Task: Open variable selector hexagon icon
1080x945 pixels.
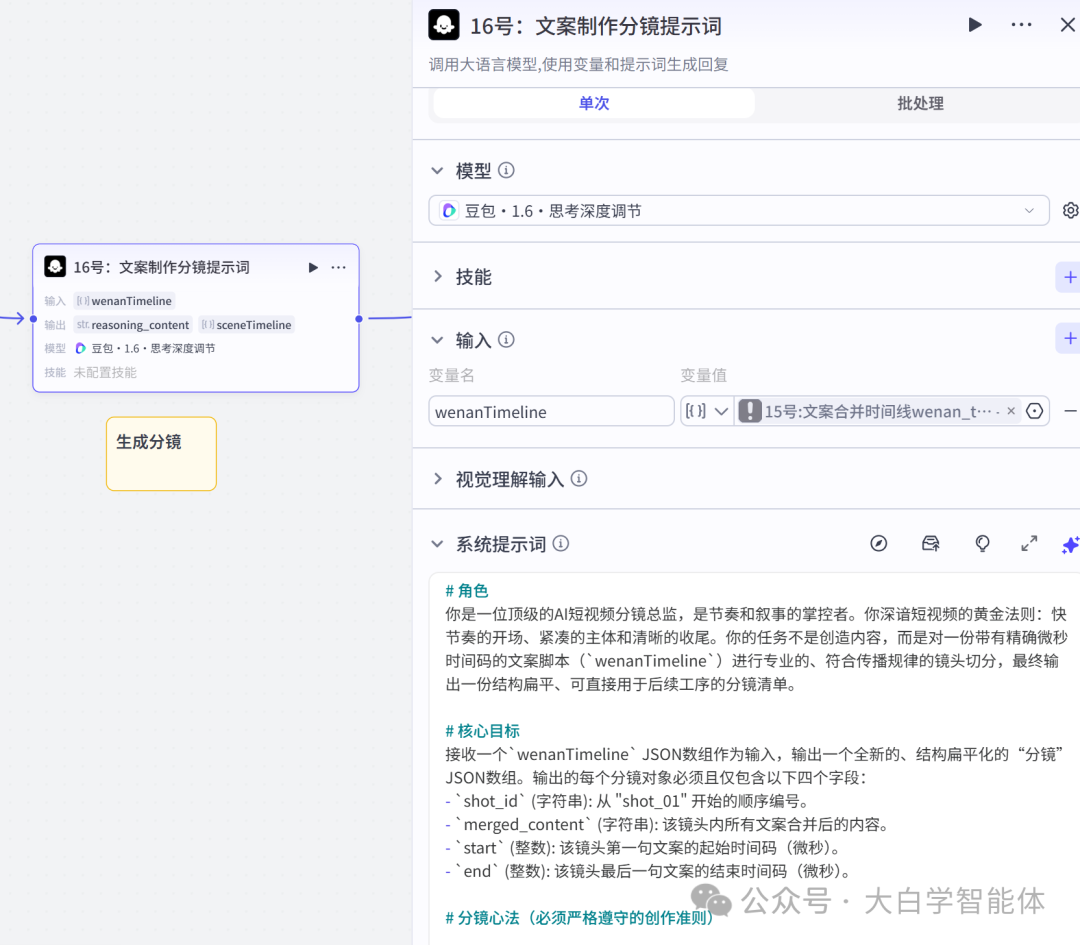Action: click(1035, 411)
